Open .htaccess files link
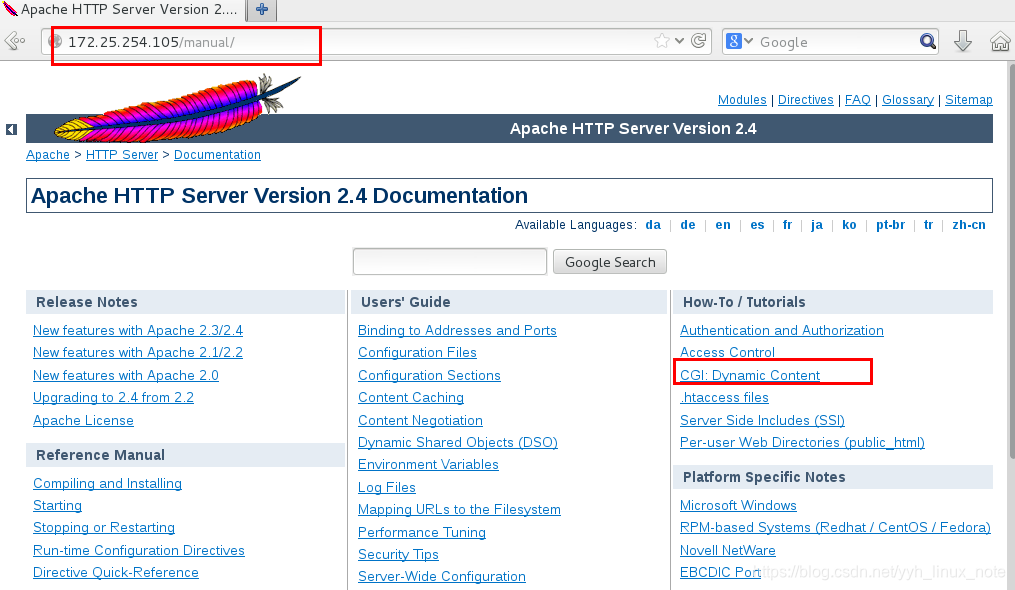1015x590 pixels. tap(724, 398)
